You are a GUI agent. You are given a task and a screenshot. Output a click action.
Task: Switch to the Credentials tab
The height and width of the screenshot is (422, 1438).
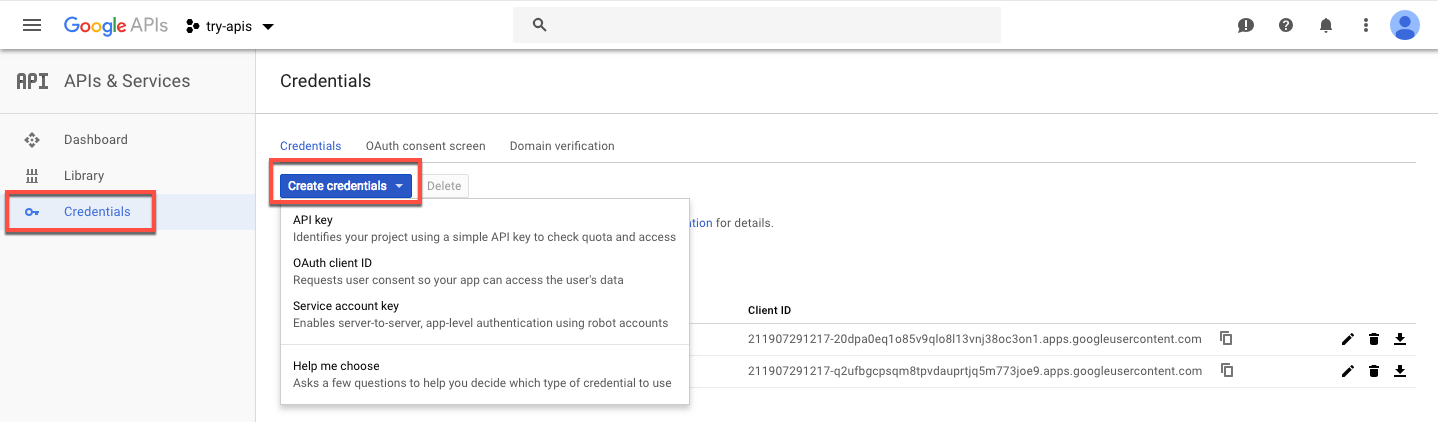[310, 146]
